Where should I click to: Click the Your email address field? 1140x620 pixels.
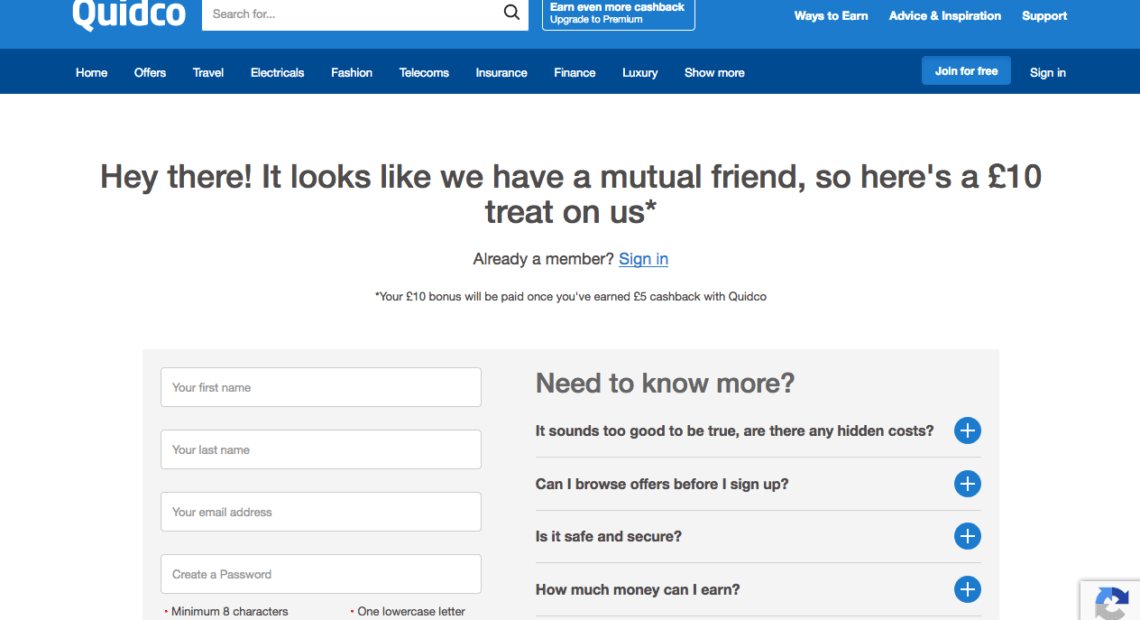[x=321, y=512]
